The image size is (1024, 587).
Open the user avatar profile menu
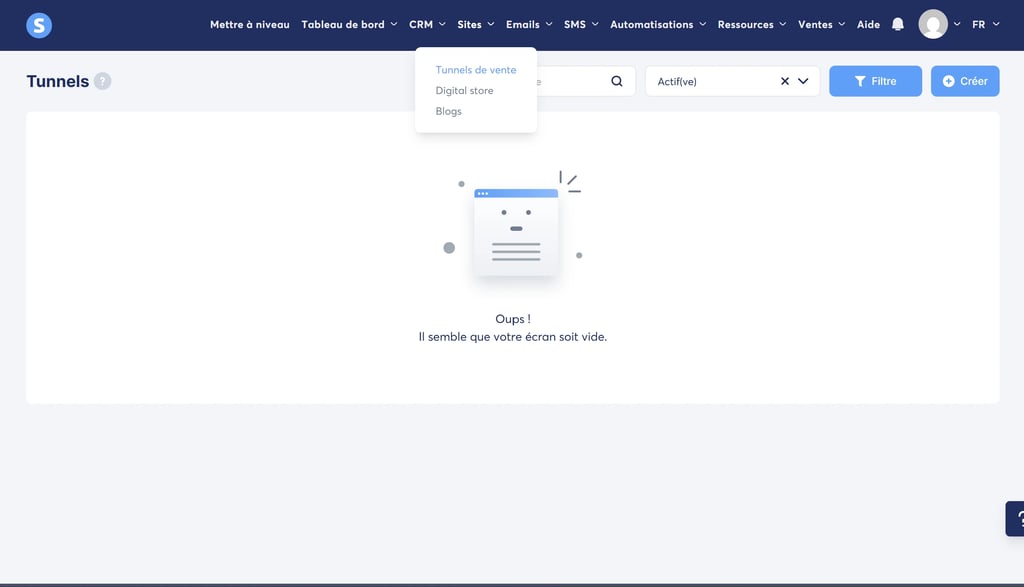(x=933, y=24)
